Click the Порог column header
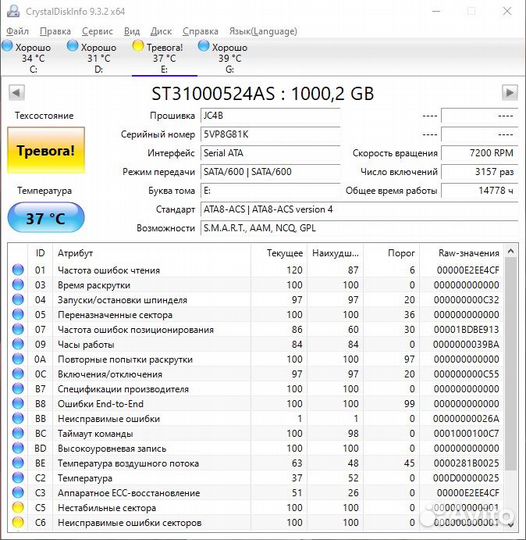Image resolution: width=526 pixels, height=540 pixels. click(x=391, y=253)
